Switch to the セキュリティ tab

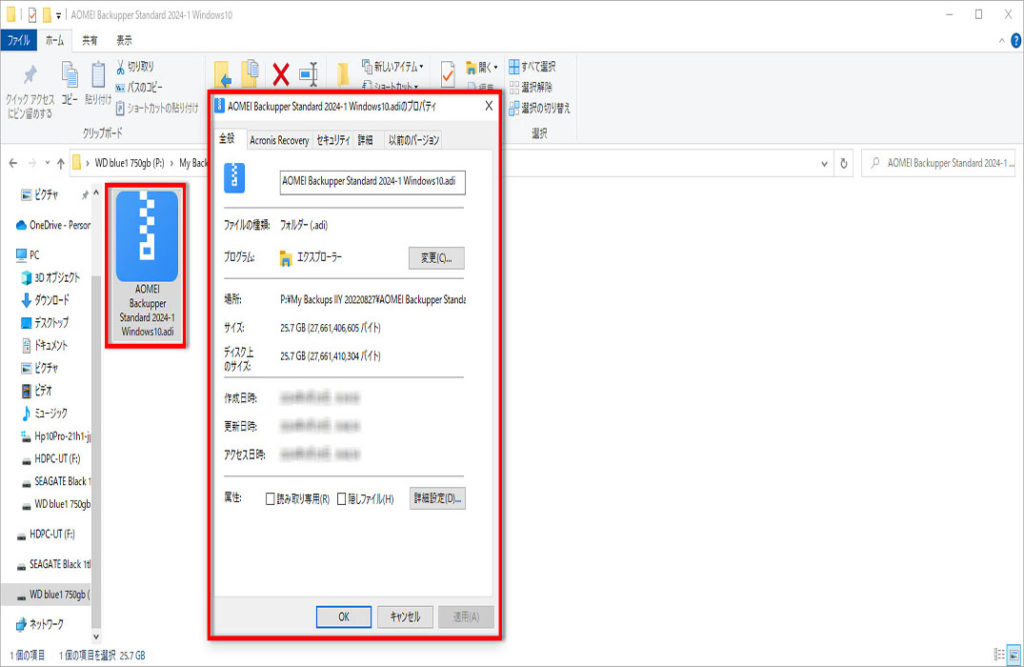(x=333, y=141)
